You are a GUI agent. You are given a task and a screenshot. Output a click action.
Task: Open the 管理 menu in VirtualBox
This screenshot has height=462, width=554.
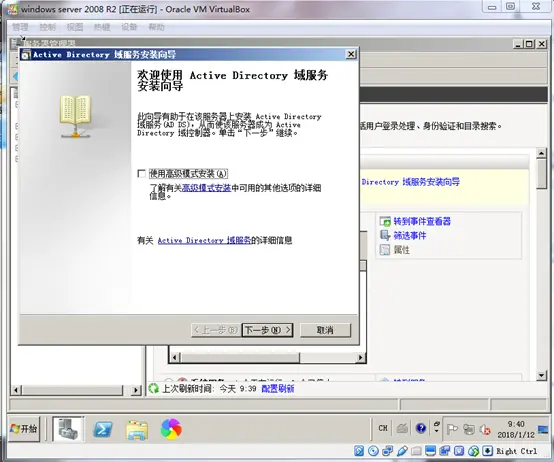(20, 27)
